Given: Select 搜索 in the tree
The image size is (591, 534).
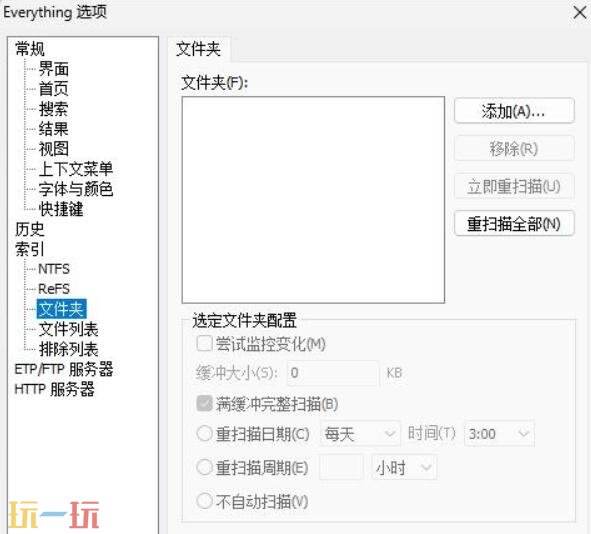Looking at the screenshot, I should point(54,109).
